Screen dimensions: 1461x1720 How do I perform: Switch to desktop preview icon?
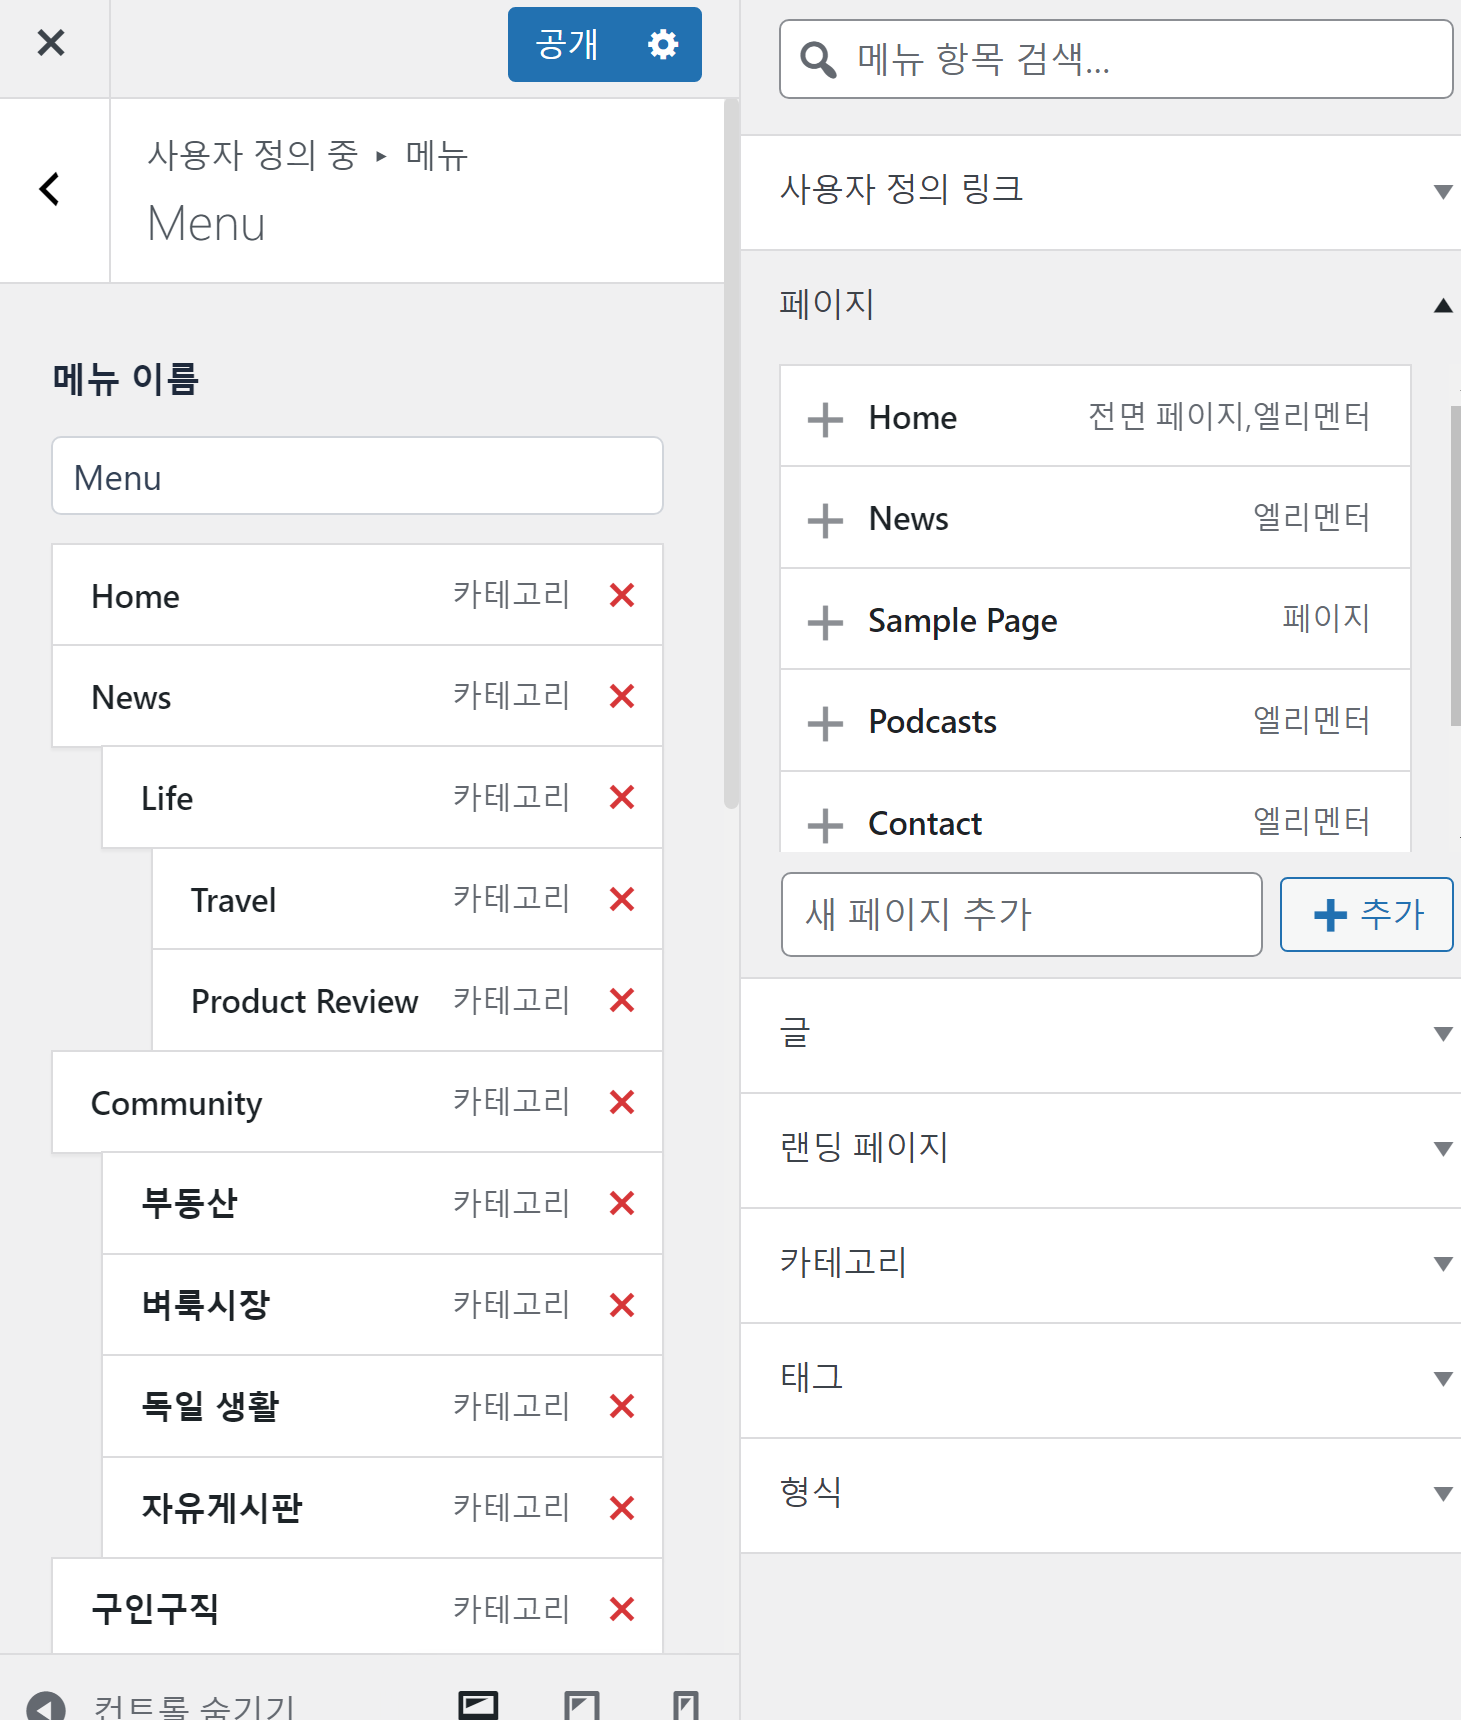[x=478, y=1705]
